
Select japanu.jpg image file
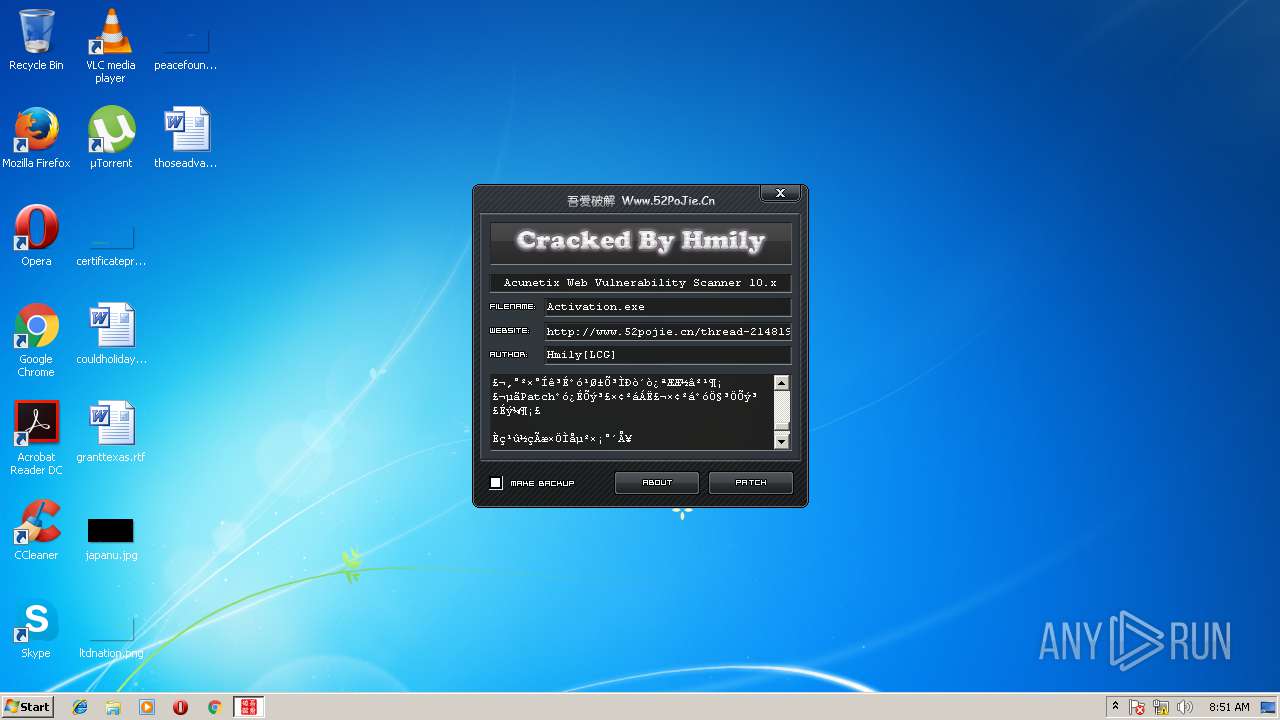pyautogui.click(x=110, y=538)
